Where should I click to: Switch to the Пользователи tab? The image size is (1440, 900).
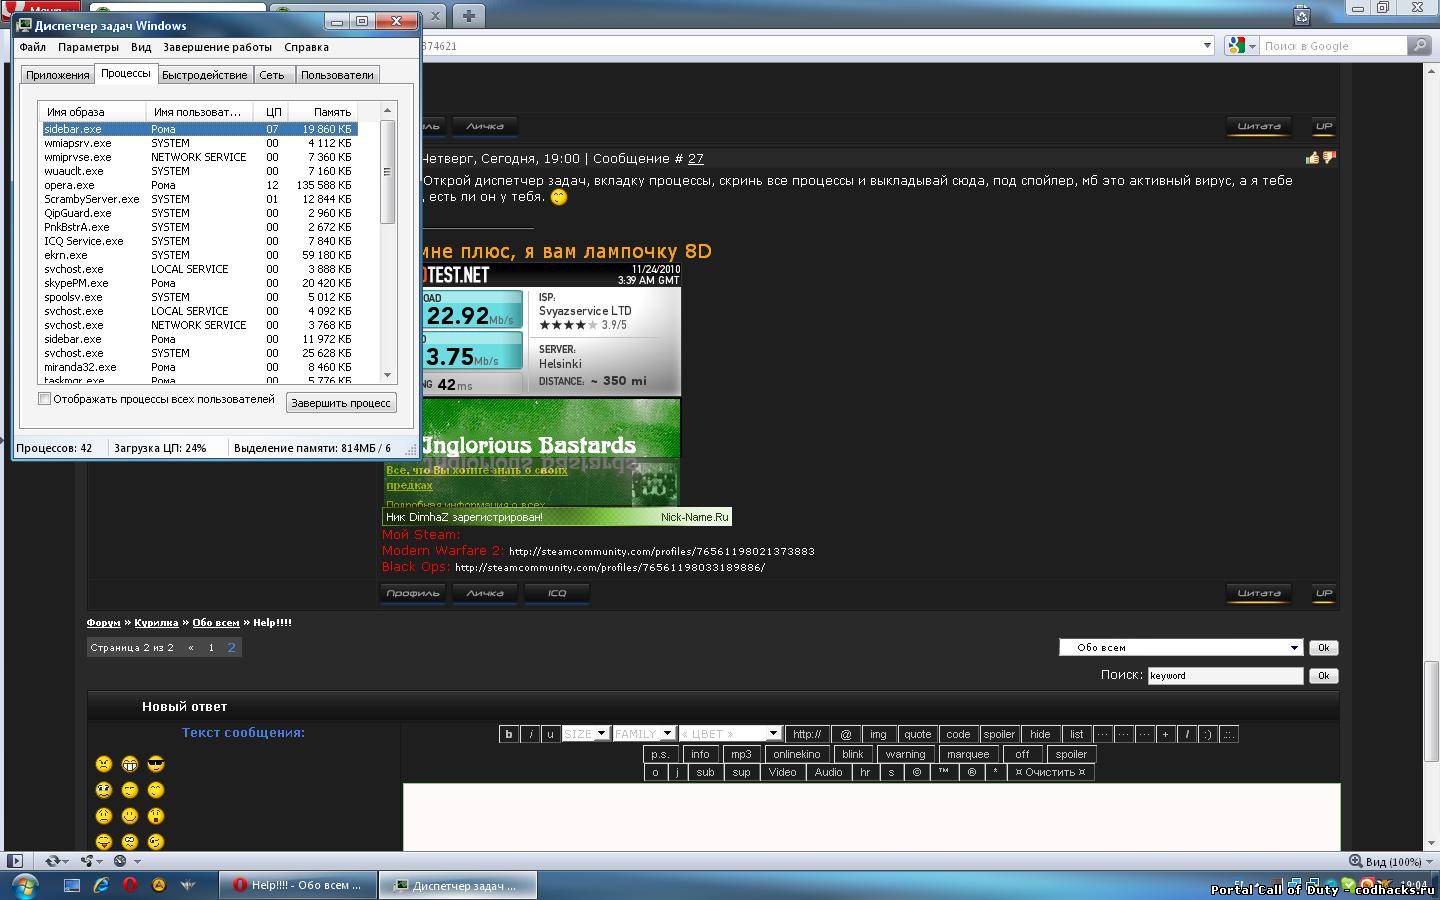[337, 75]
